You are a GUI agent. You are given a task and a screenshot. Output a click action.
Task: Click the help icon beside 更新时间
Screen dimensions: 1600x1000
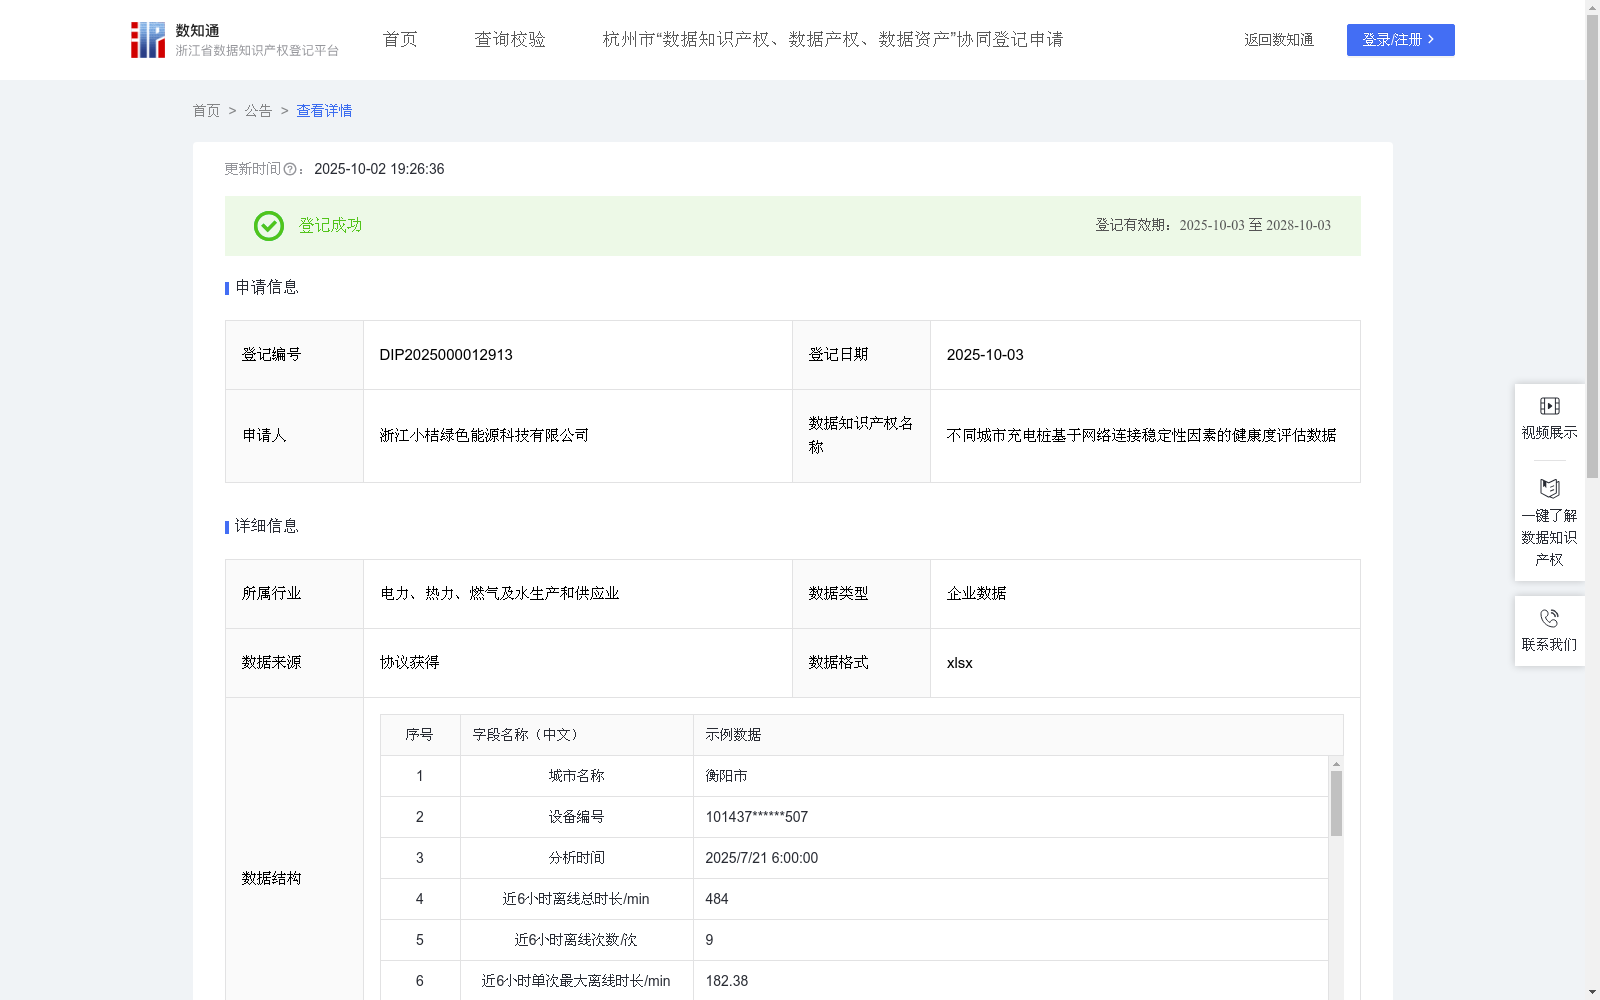pyautogui.click(x=290, y=170)
